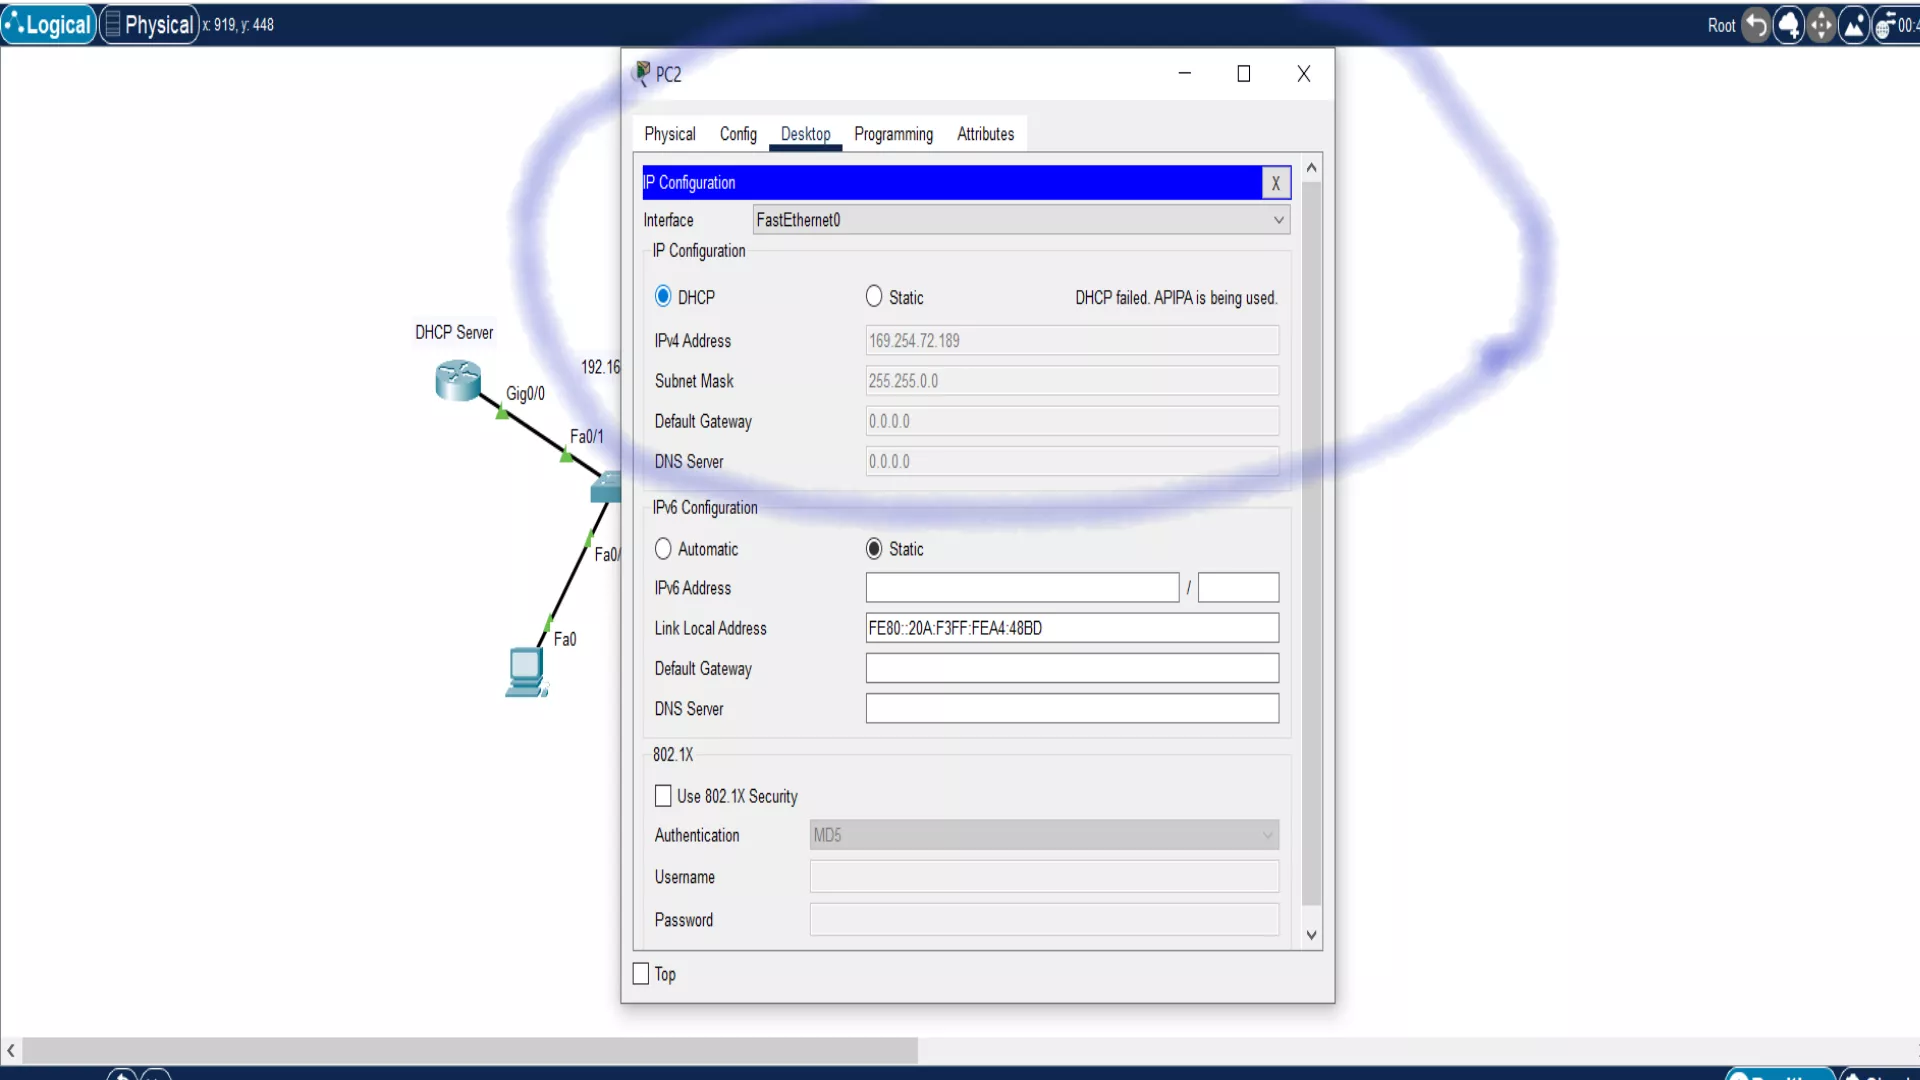
Task: Toggle the Top checkbox
Action: [x=641, y=974]
